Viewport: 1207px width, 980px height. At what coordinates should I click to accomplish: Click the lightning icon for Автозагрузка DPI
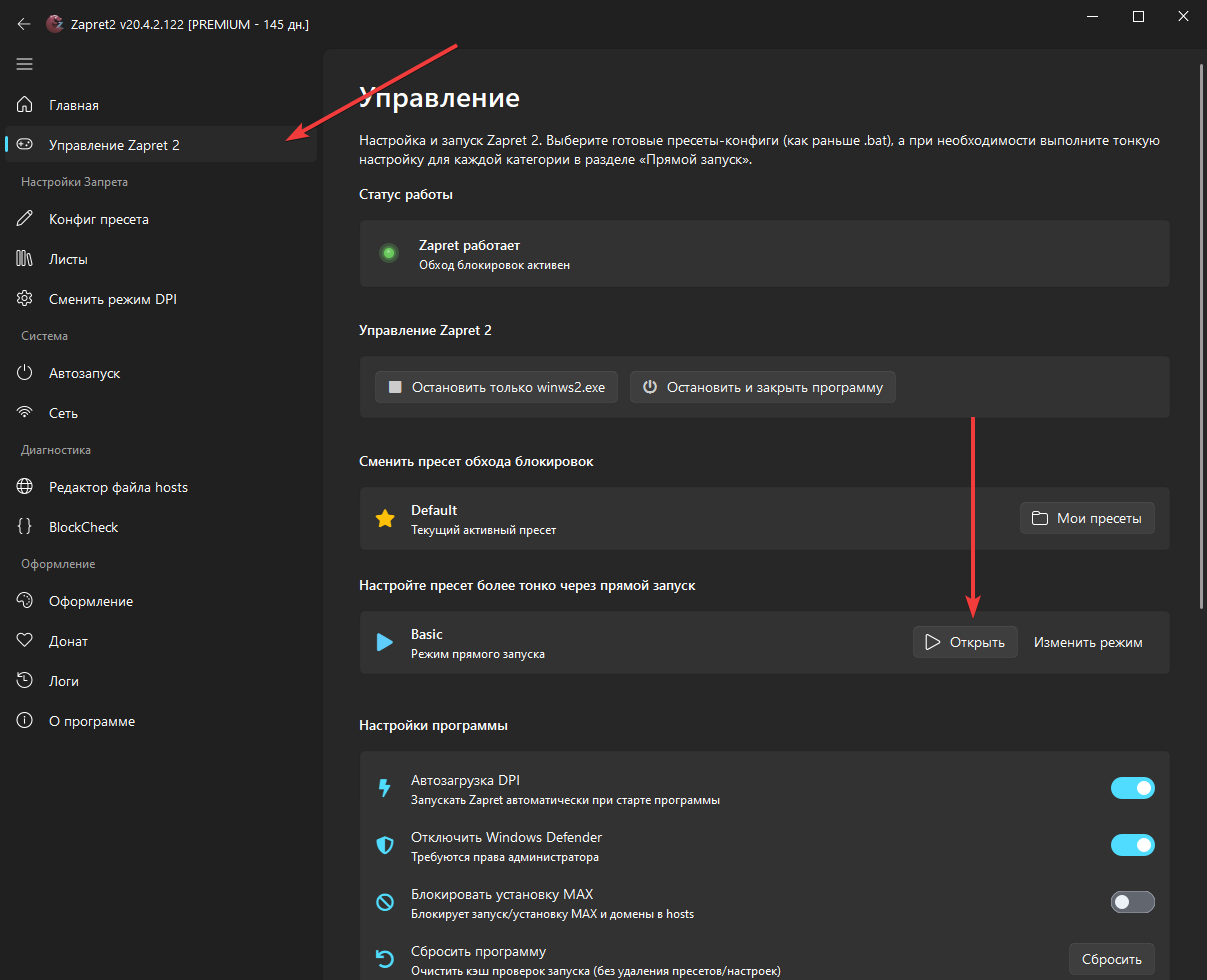(385, 789)
